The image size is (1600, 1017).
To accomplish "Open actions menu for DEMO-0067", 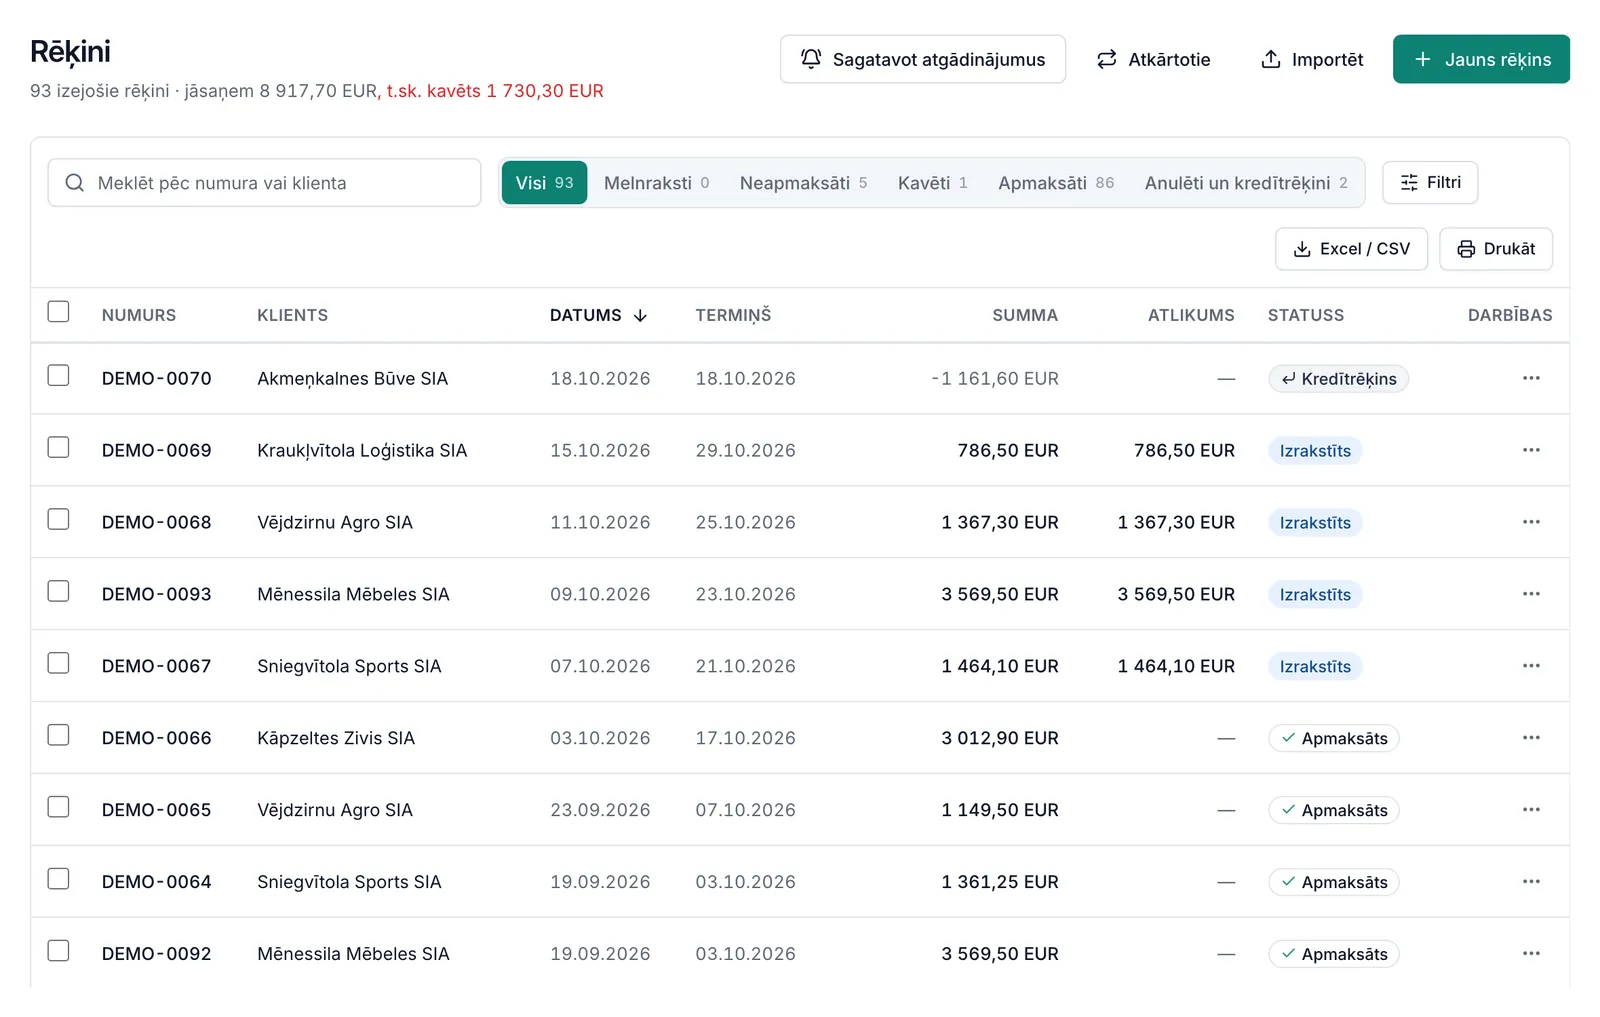I will coord(1531,666).
